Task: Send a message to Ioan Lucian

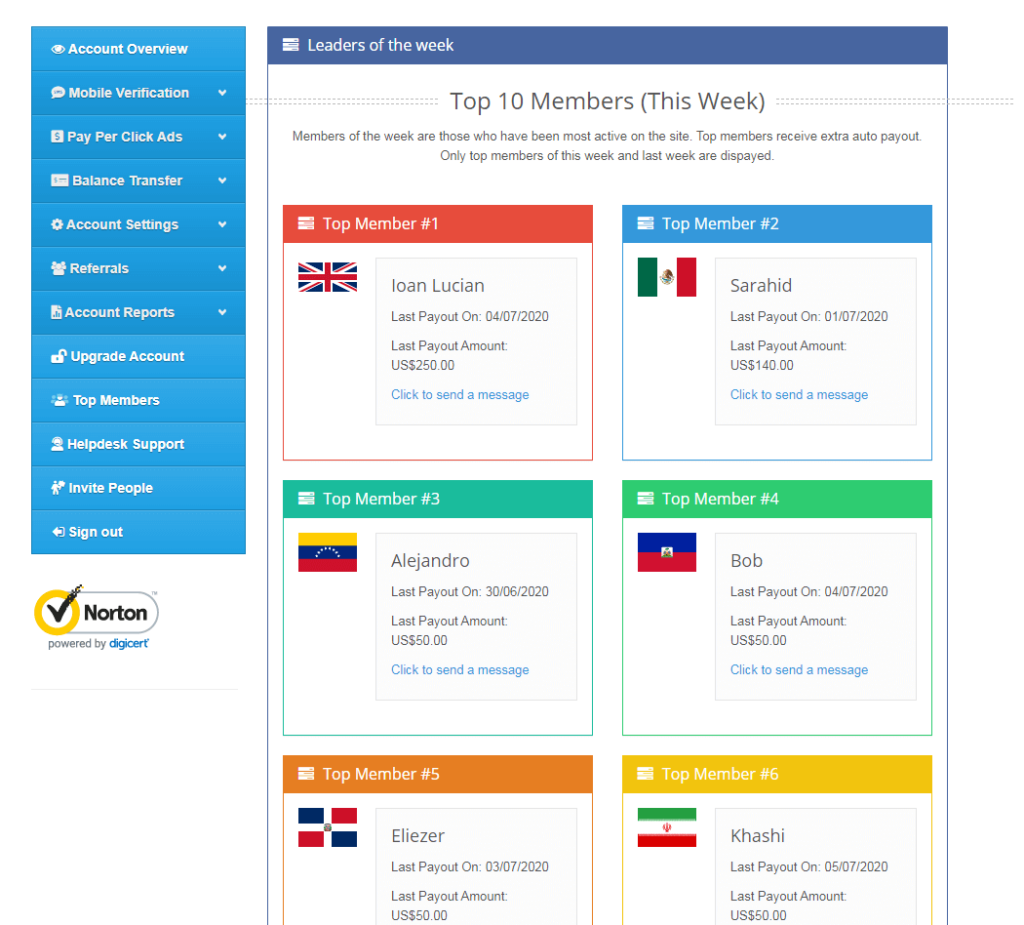Action: tap(460, 395)
